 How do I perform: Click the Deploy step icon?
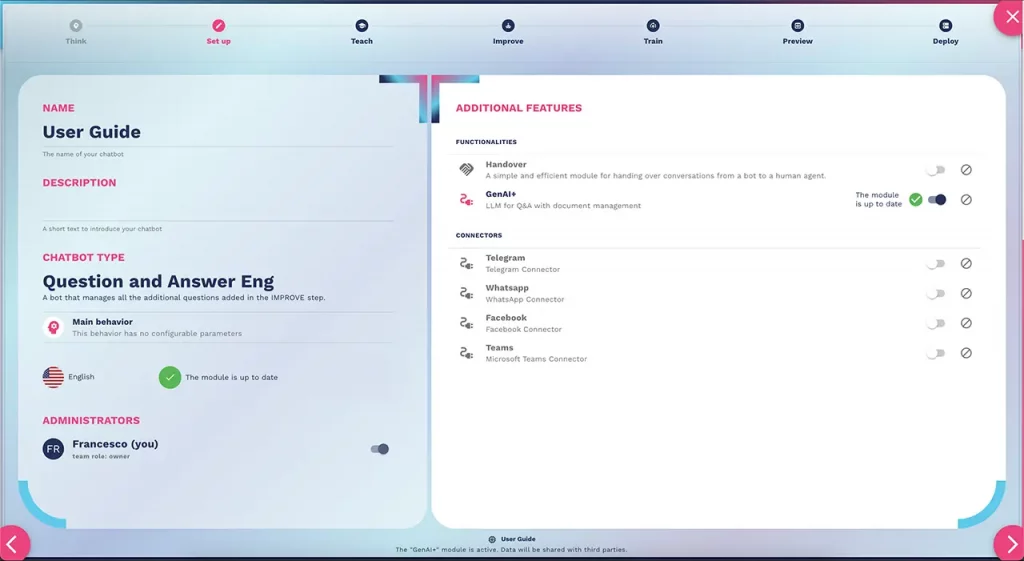click(x=945, y=25)
